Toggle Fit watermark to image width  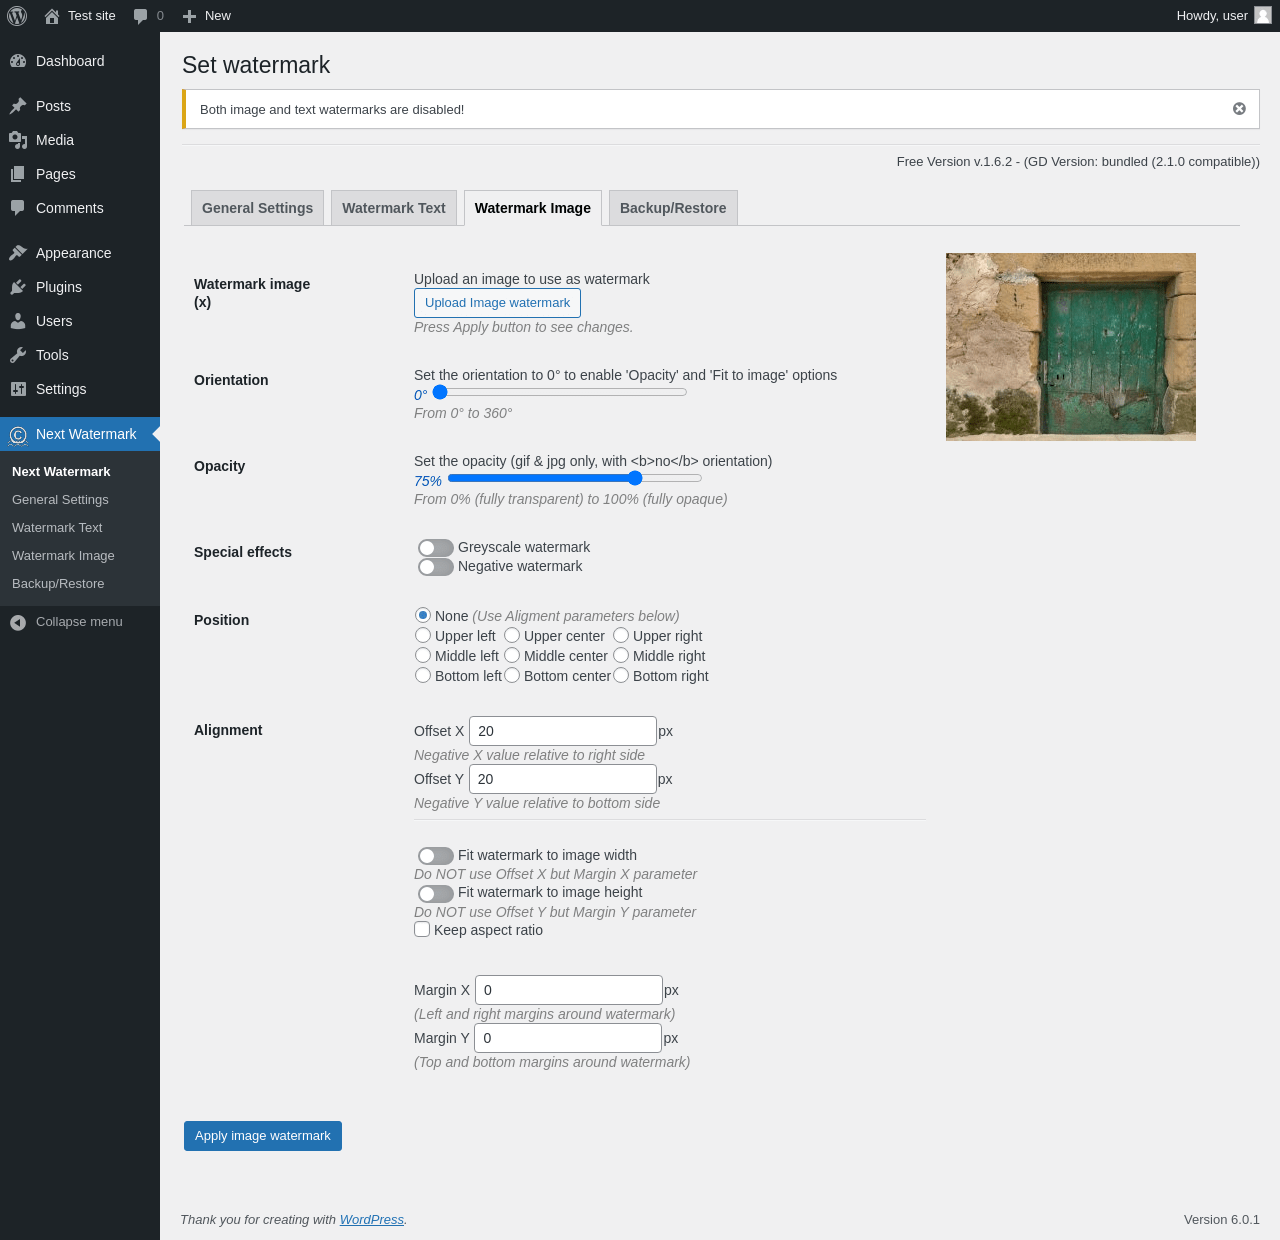[x=436, y=856]
